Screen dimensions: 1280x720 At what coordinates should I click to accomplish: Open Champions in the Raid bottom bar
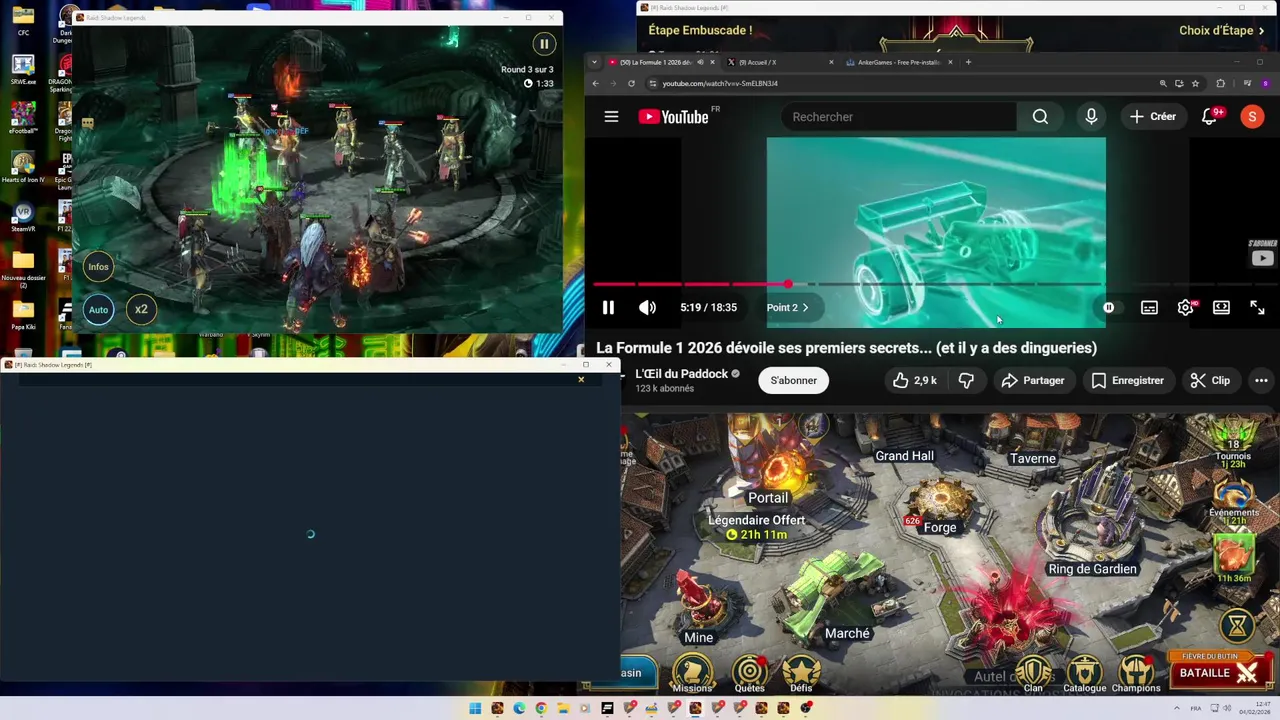click(1136, 674)
